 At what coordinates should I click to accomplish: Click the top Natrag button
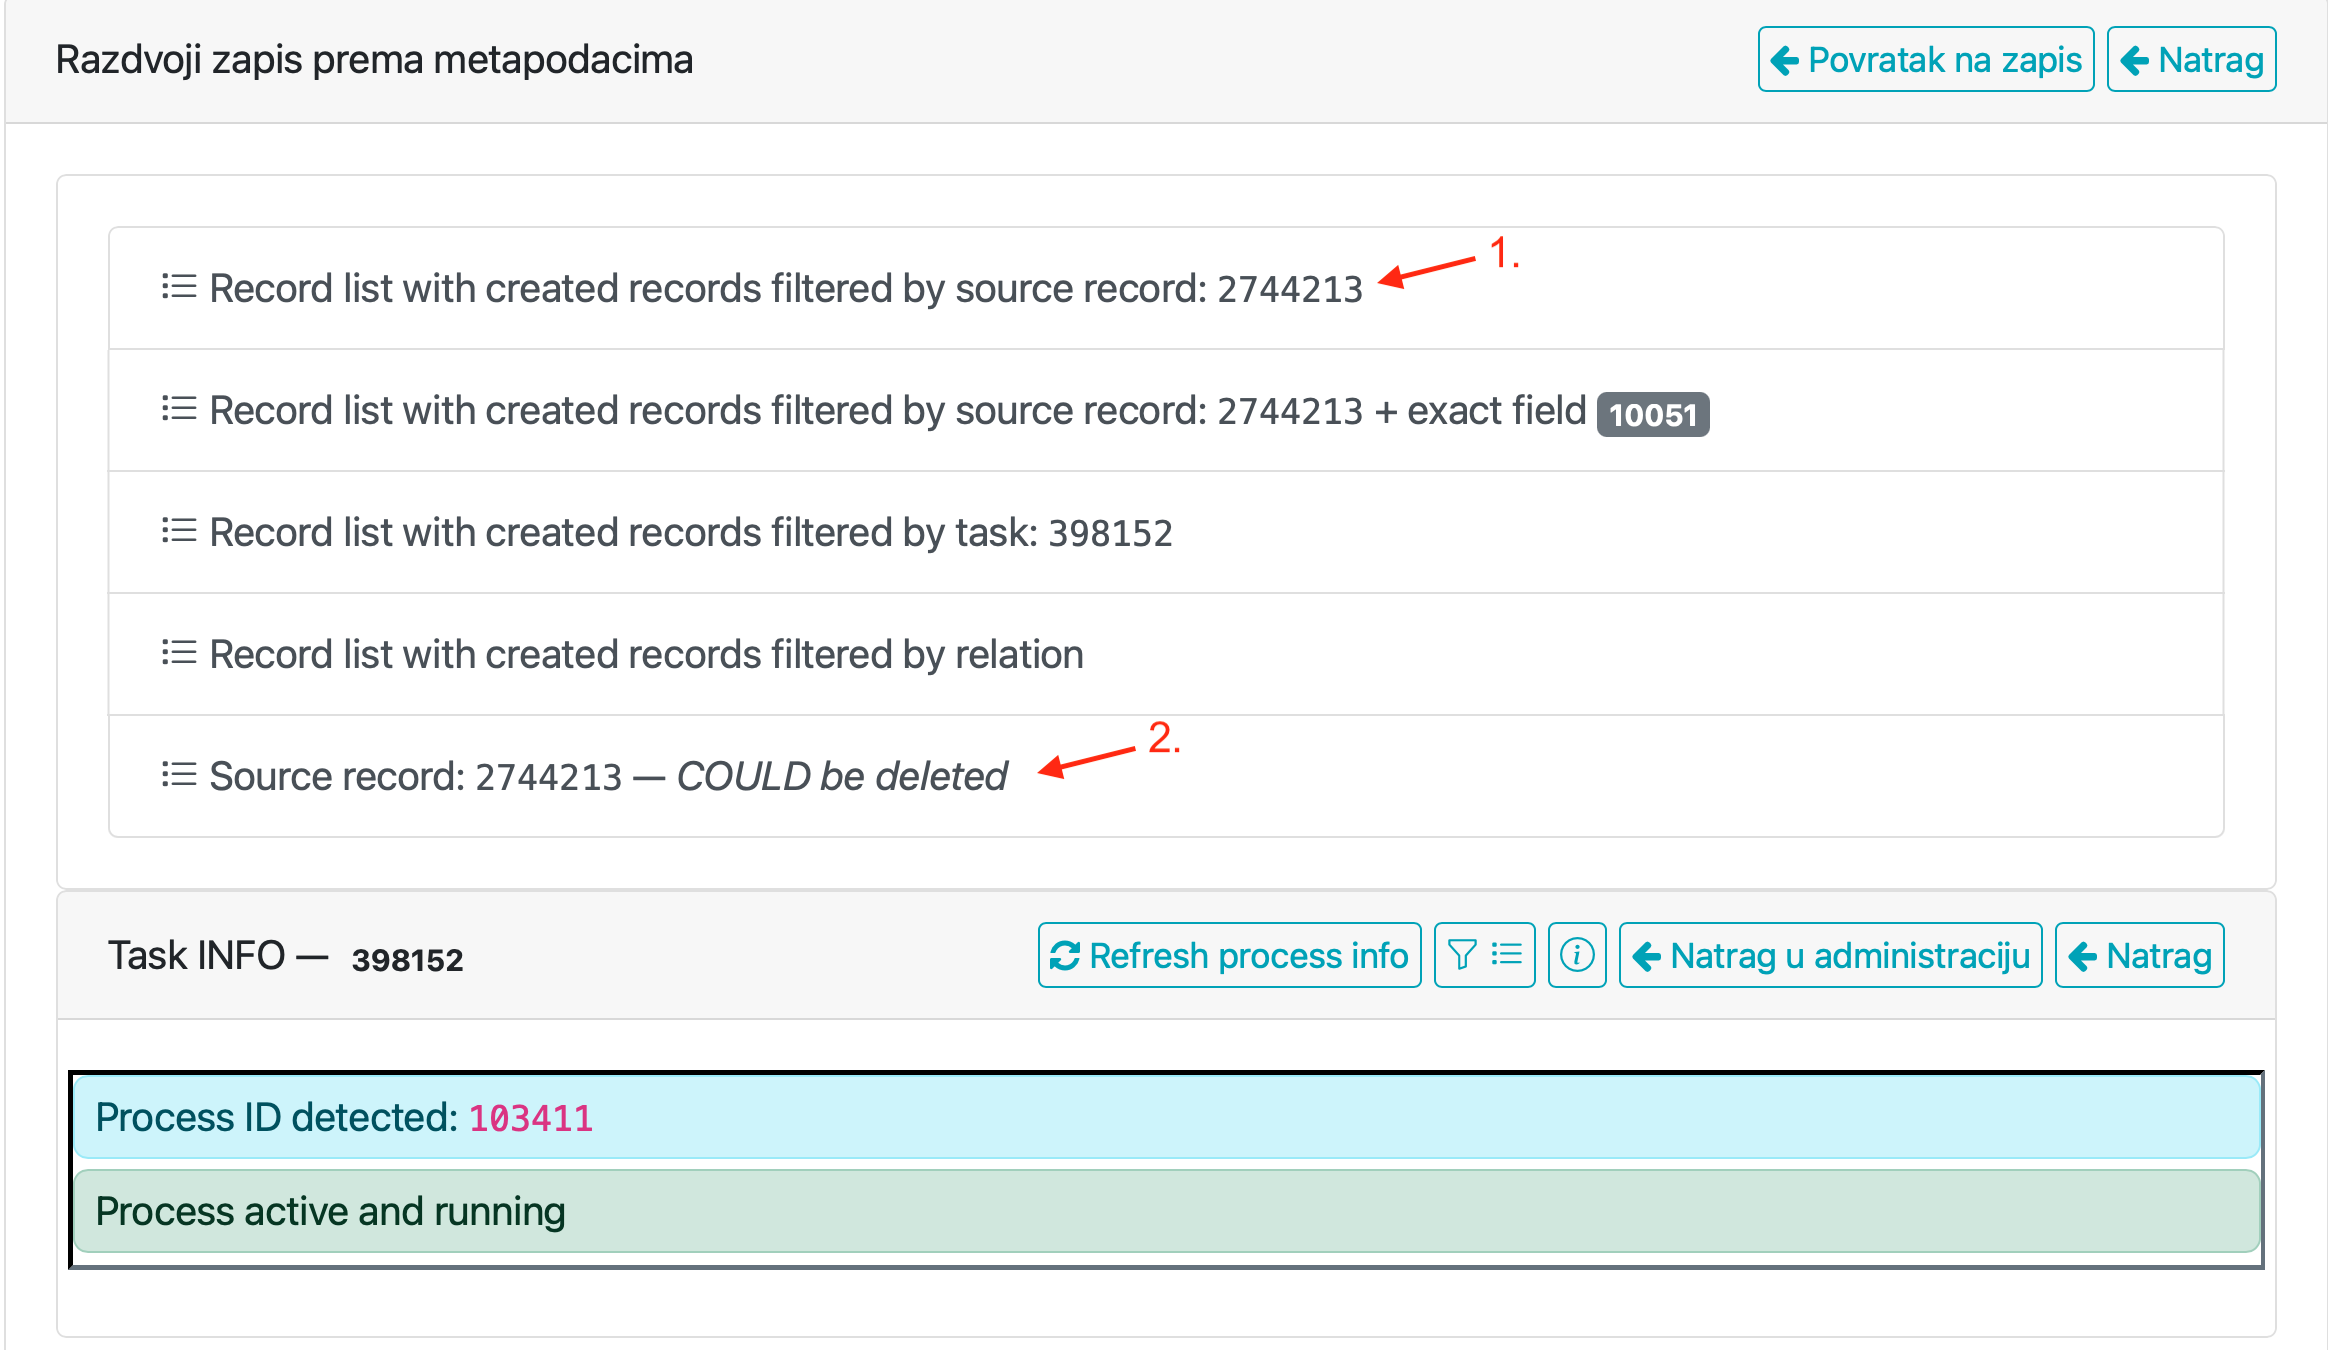(2191, 59)
